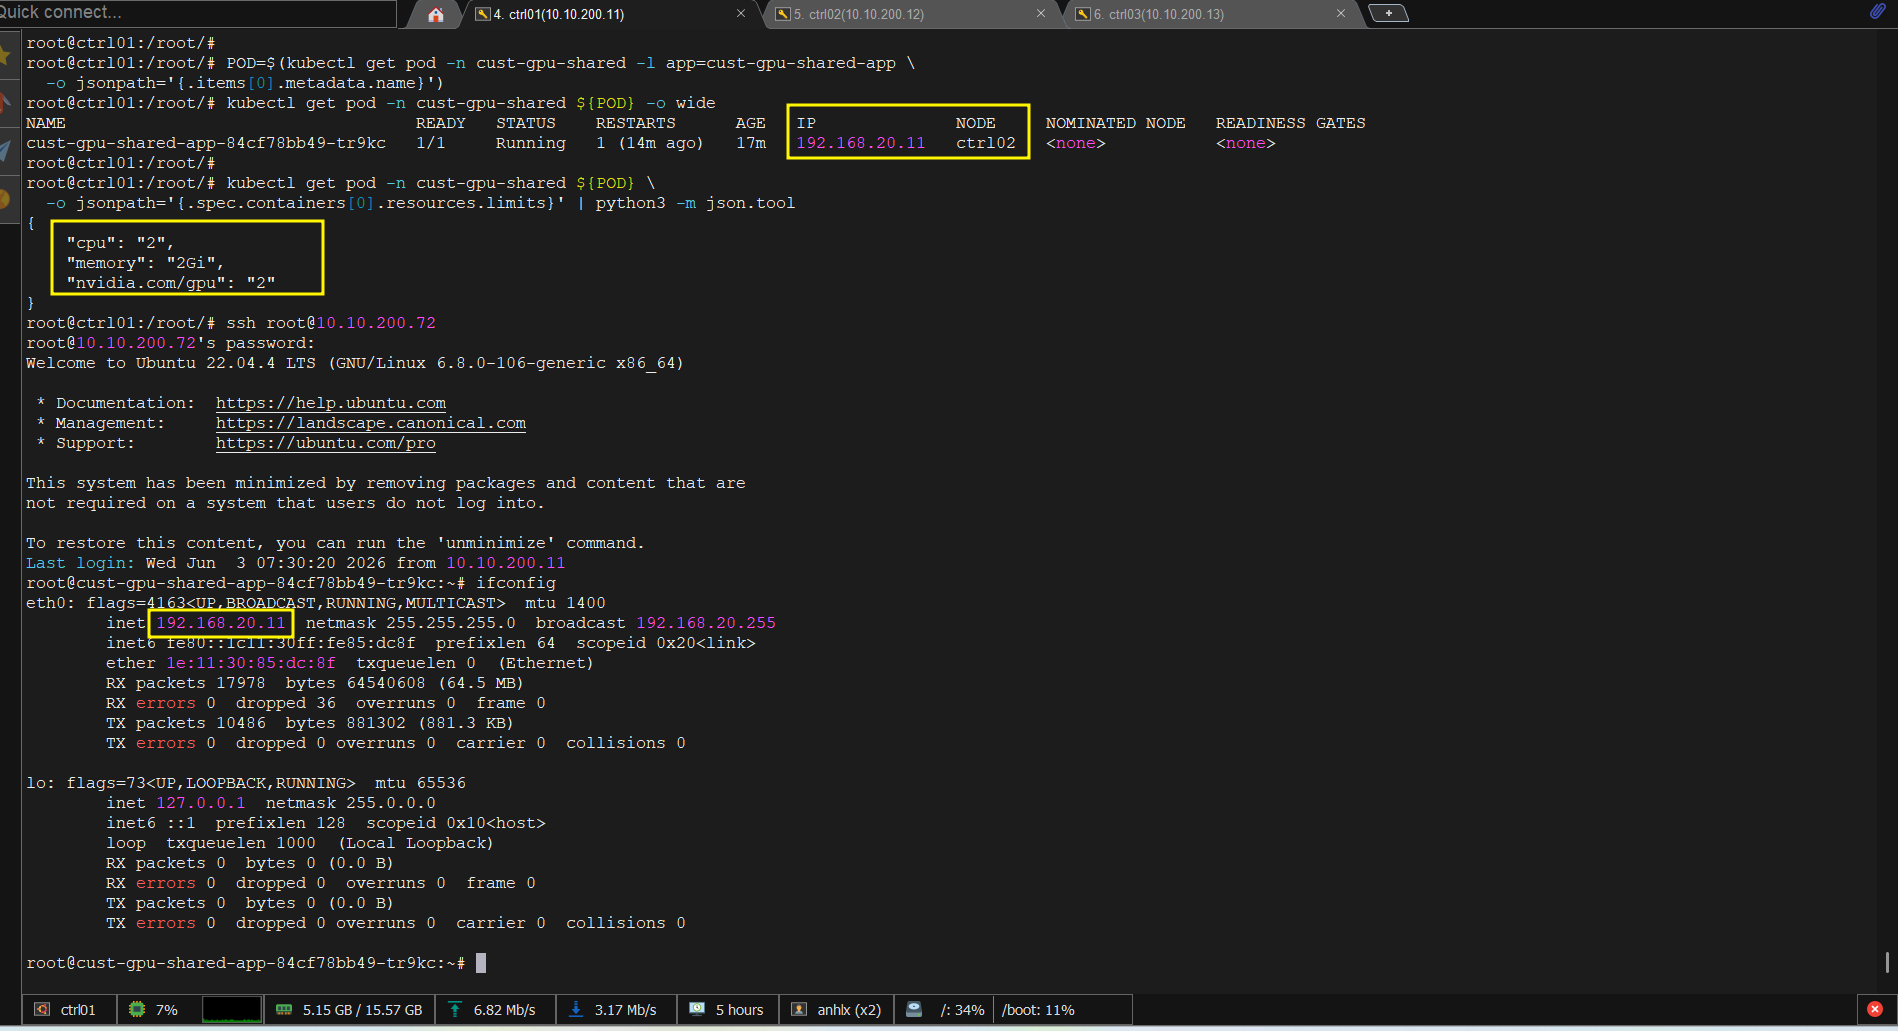This screenshot has height=1031, width=1898.
Task: Open the https://landscape.canonical.com link
Action: point(371,423)
